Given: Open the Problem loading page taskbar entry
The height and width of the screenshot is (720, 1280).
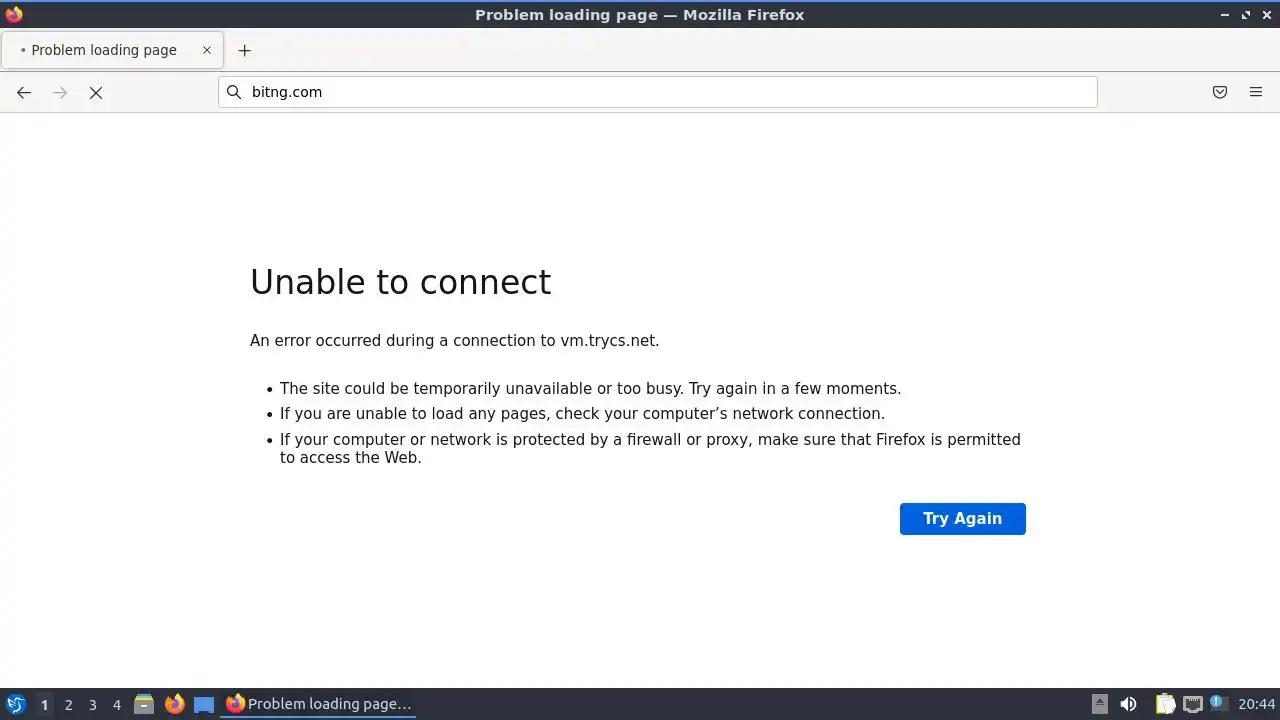Looking at the screenshot, I should click(319, 704).
